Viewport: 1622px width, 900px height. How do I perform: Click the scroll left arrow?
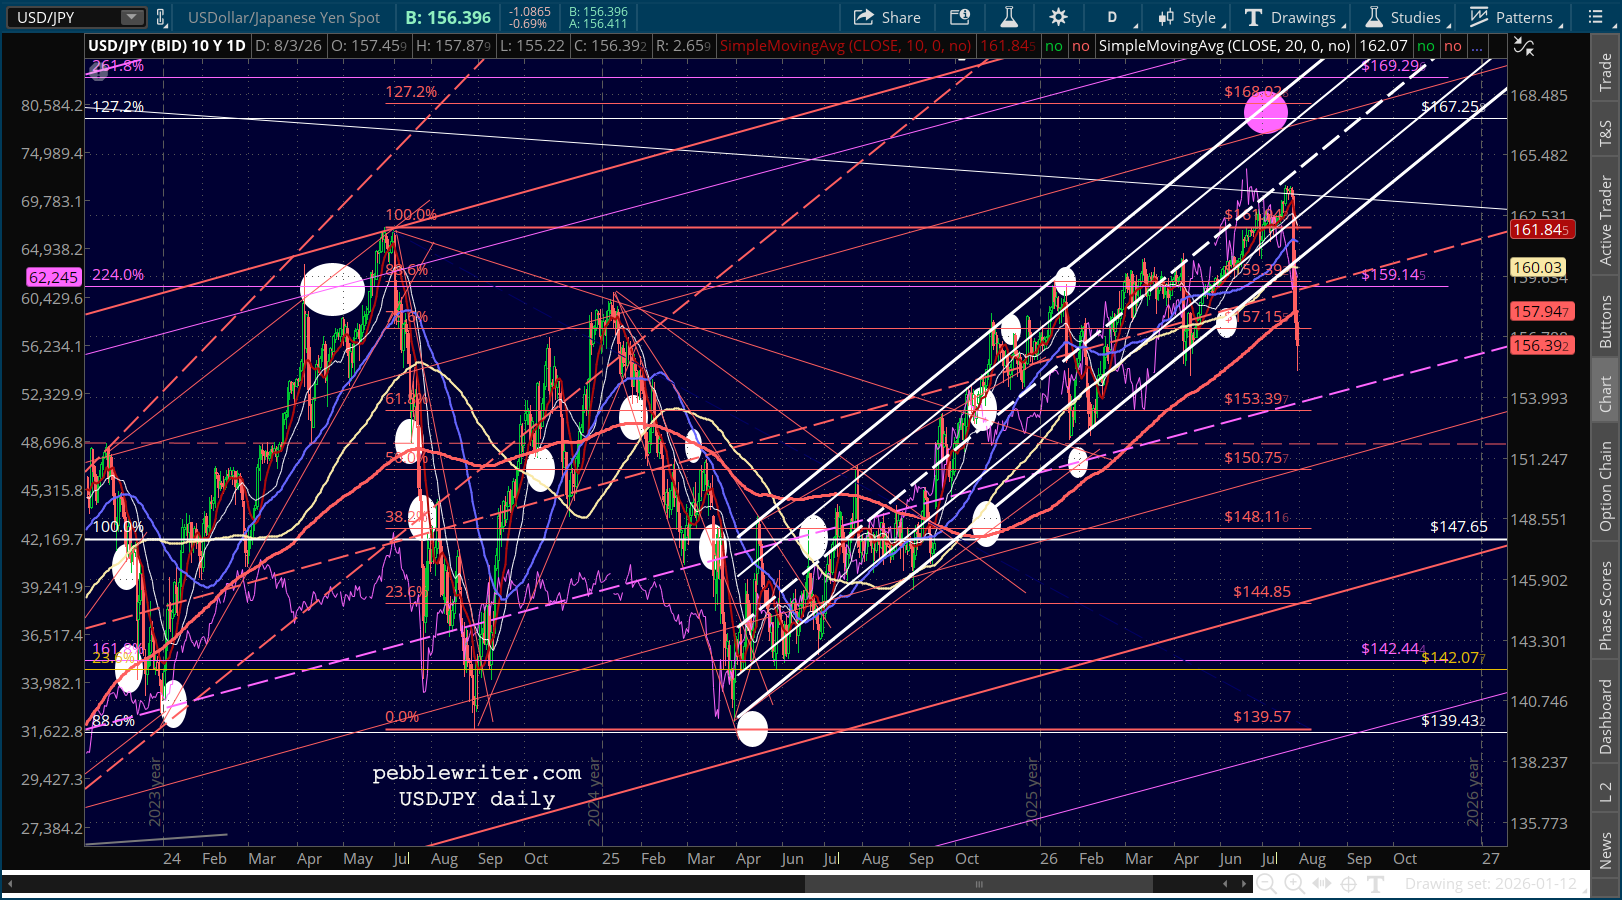click(x=1226, y=884)
